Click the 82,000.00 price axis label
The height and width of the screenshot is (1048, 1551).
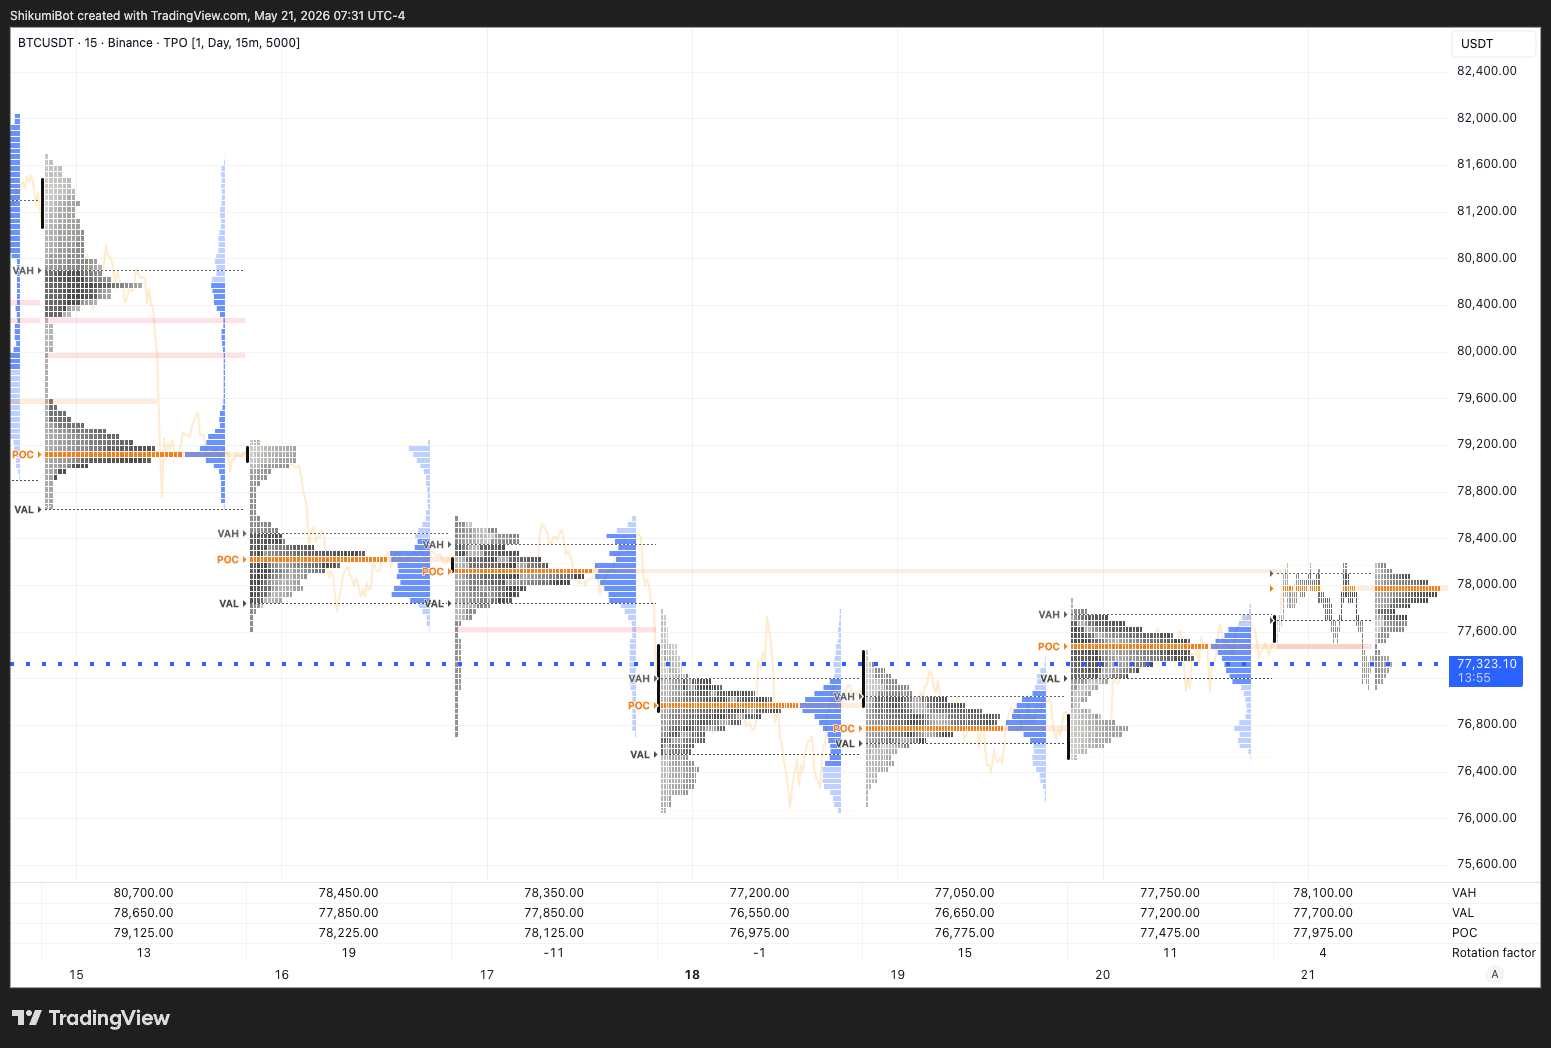click(x=1486, y=118)
